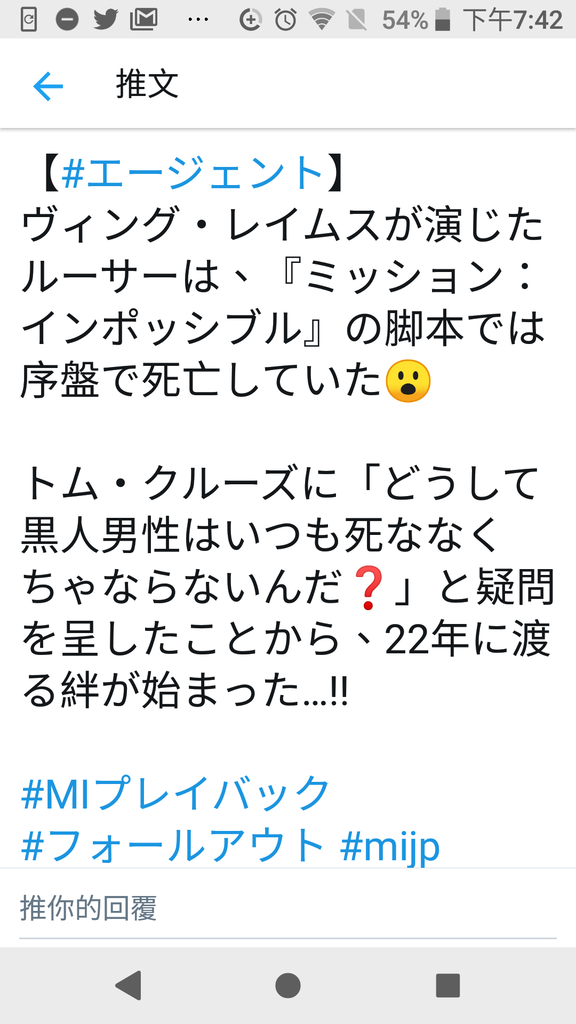The height and width of the screenshot is (1024, 576).
Task: Open the #フォールアウト hashtag link
Action: 172,845
